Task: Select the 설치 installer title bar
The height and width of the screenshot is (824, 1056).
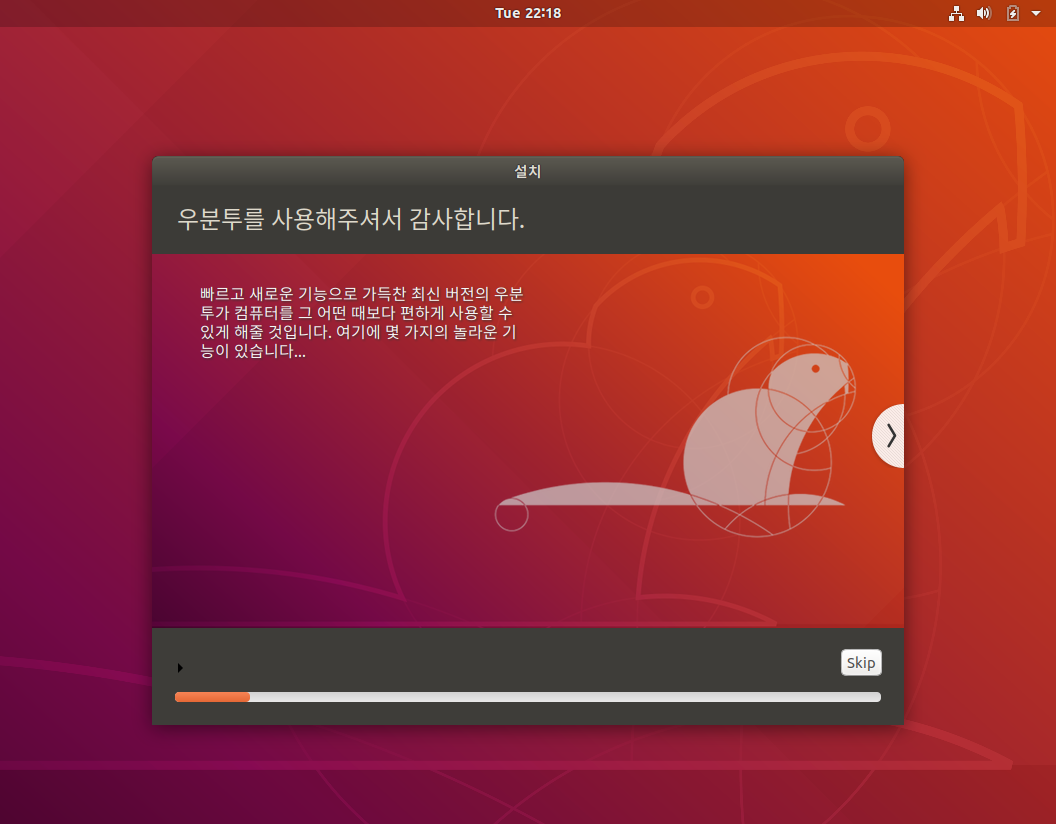Action: click(x=528, y=171)
